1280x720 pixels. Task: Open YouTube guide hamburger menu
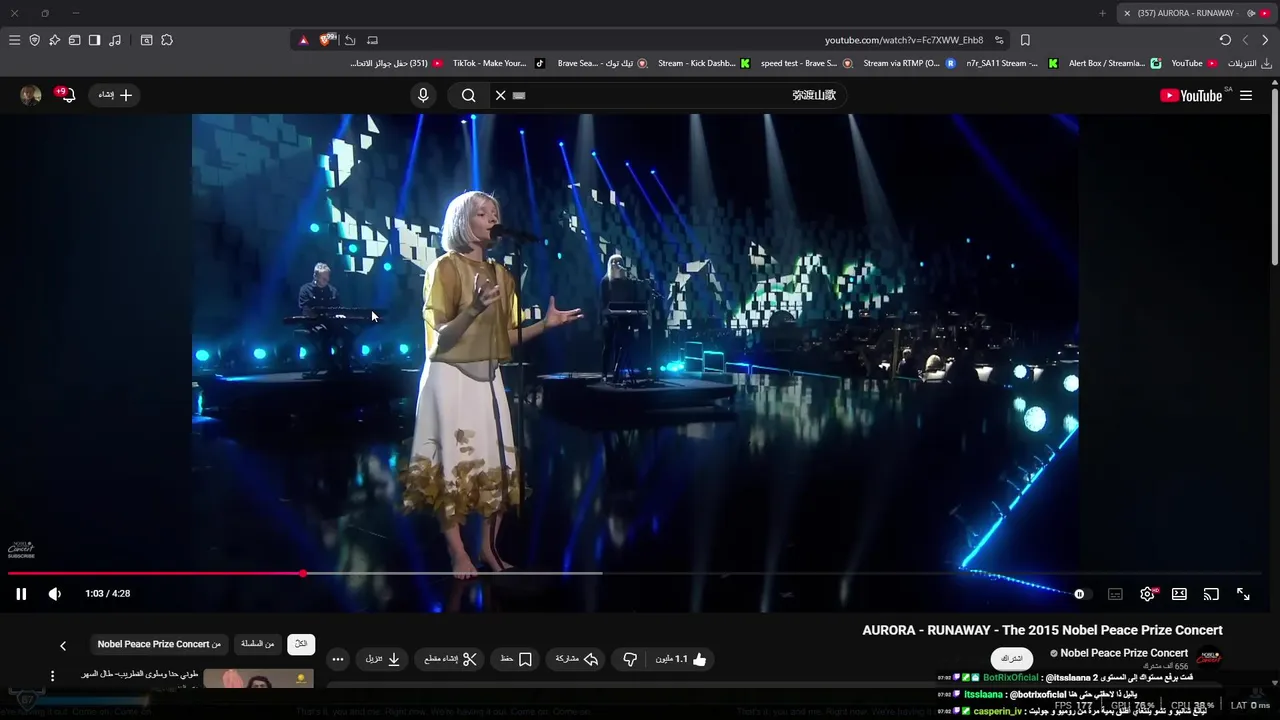1246,95
